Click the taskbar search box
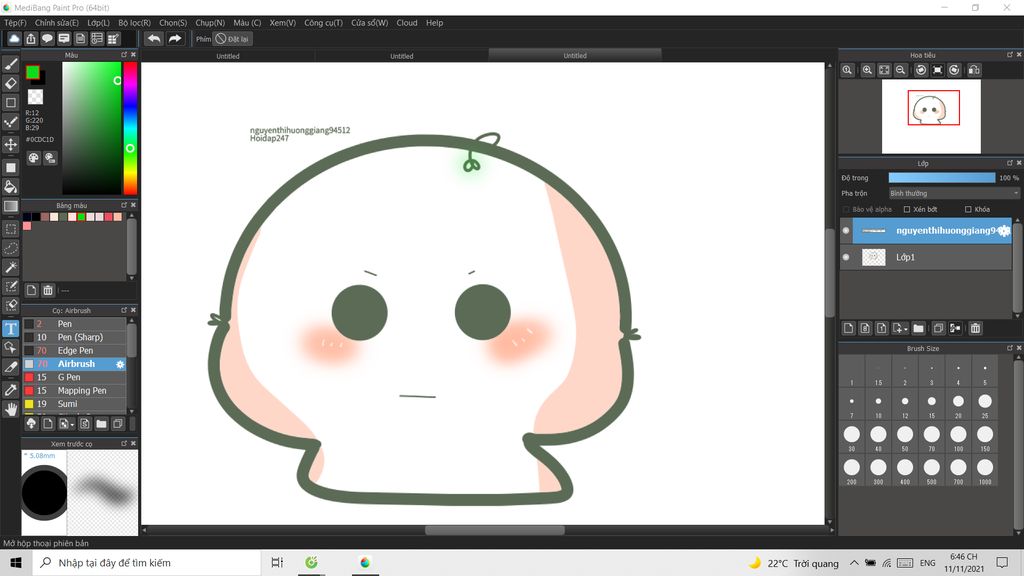This screenshot has width=1024, height=576. click(146, 562)
